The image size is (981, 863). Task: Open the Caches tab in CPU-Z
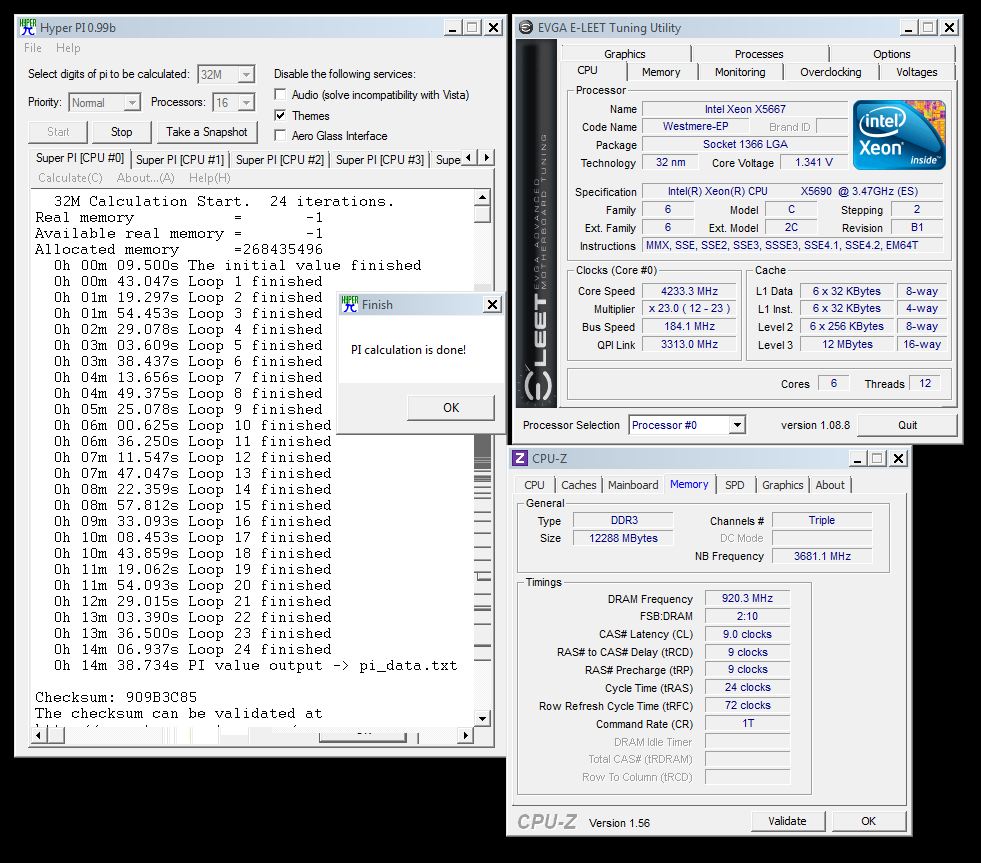579,485
